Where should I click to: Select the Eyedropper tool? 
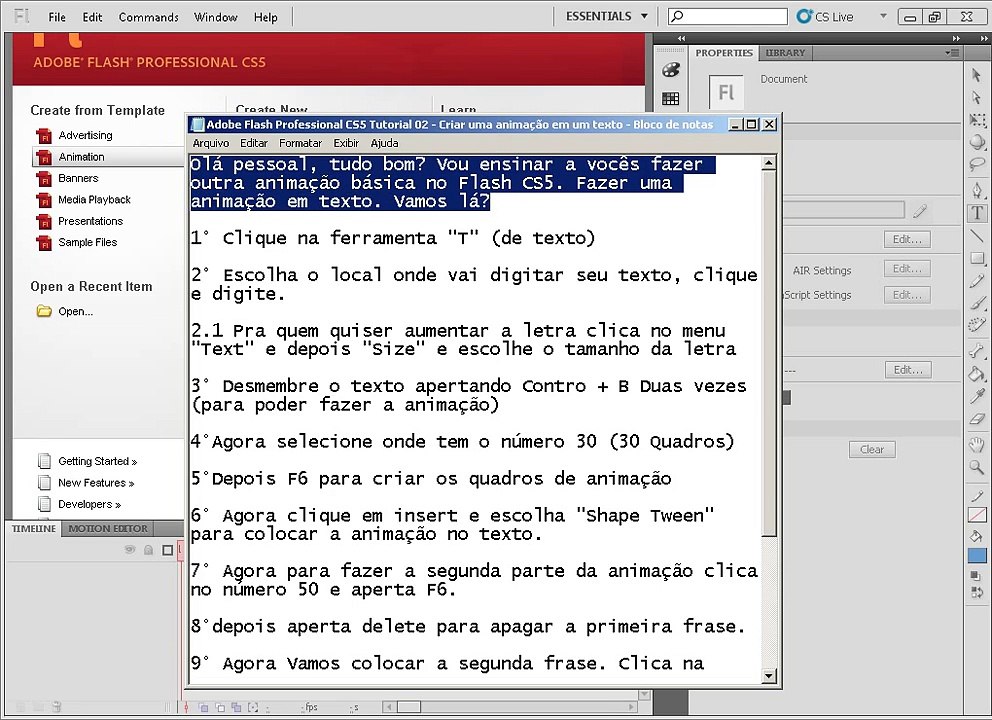(977, 396)
